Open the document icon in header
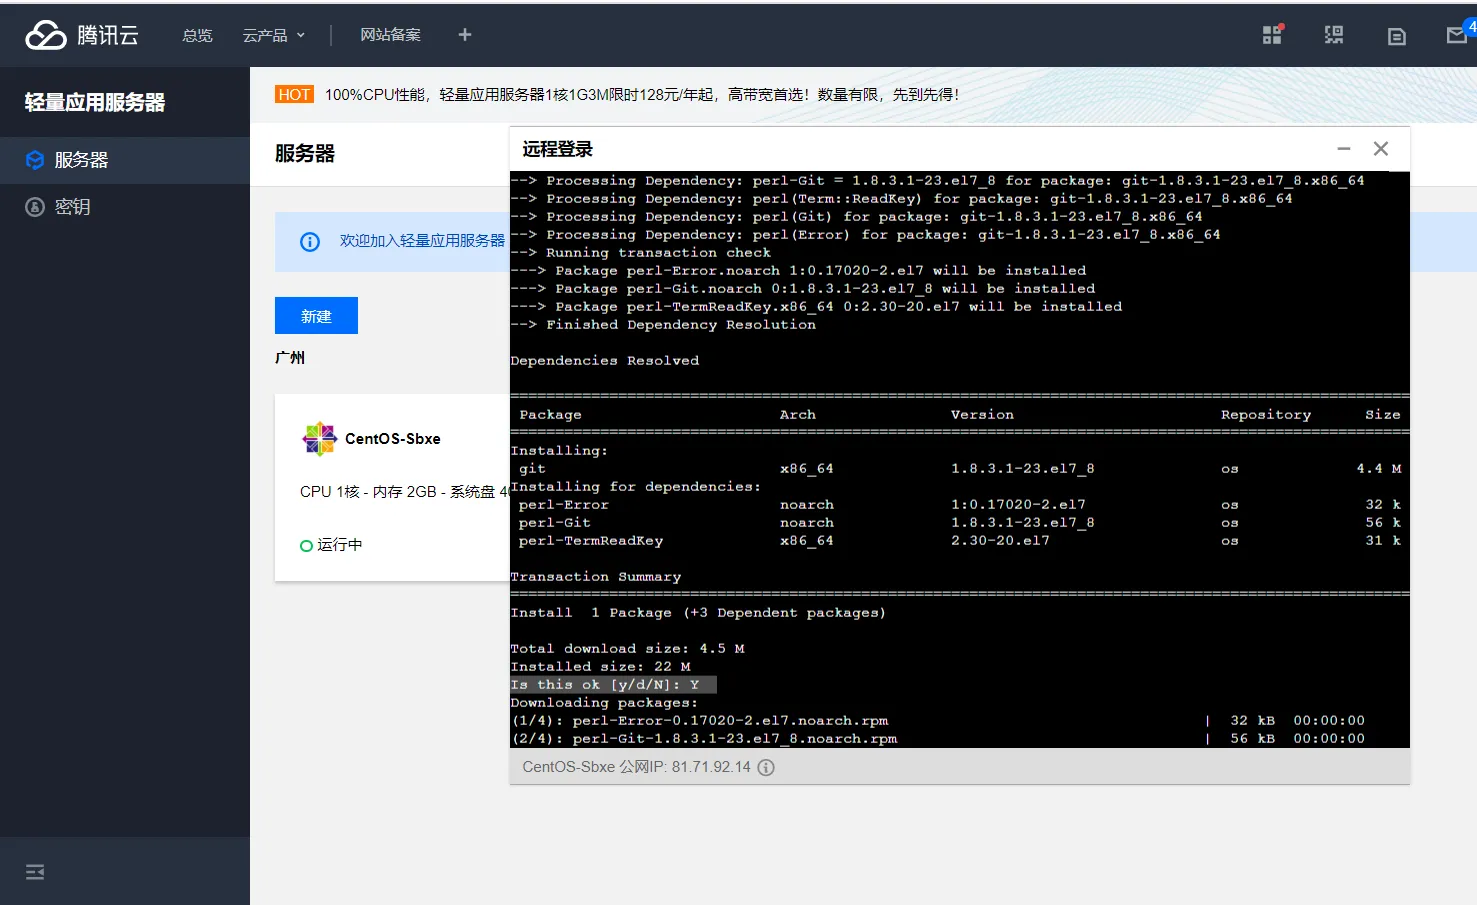 (x=1397, y=36)
